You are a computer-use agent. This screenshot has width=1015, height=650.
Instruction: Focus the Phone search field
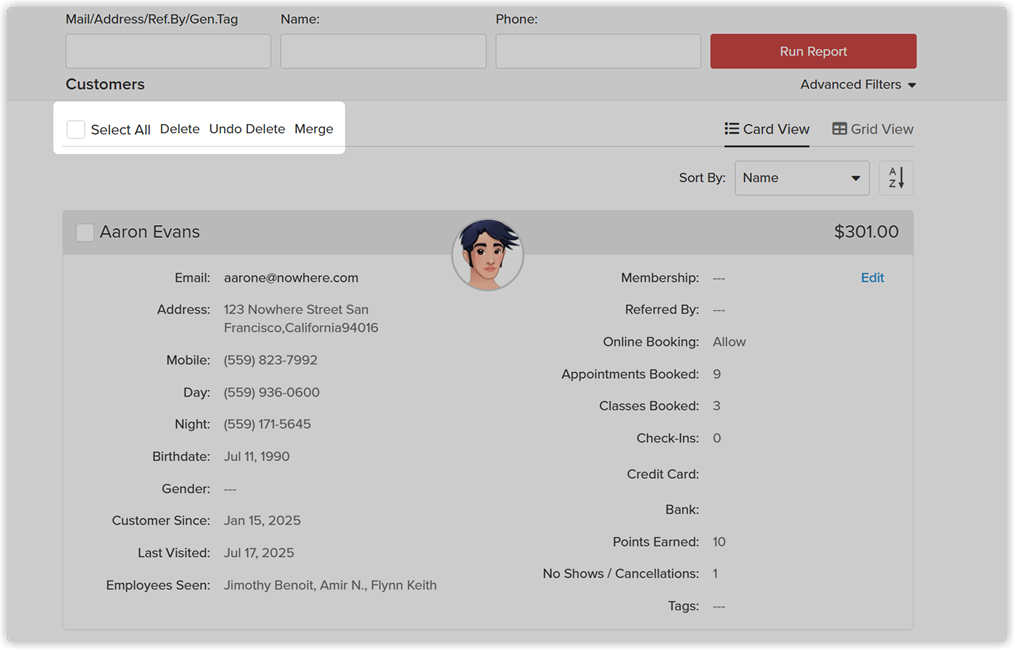[x=598, y=51]
